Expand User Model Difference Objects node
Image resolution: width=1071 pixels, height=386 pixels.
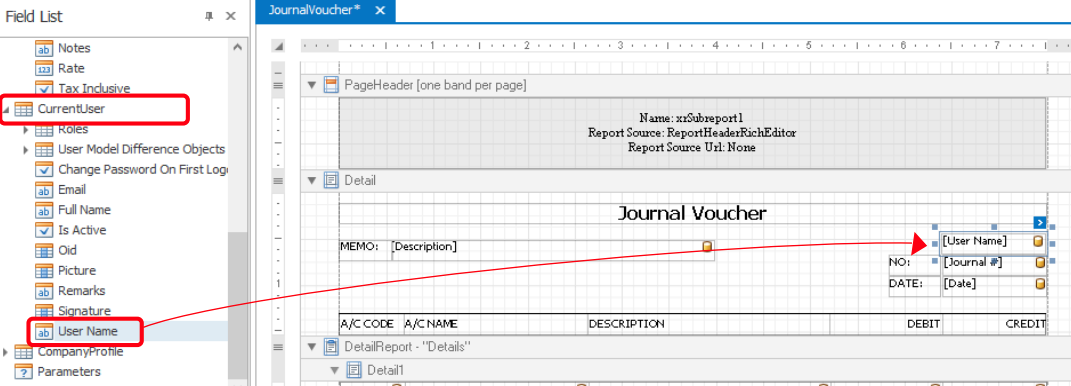pos(27,149)
